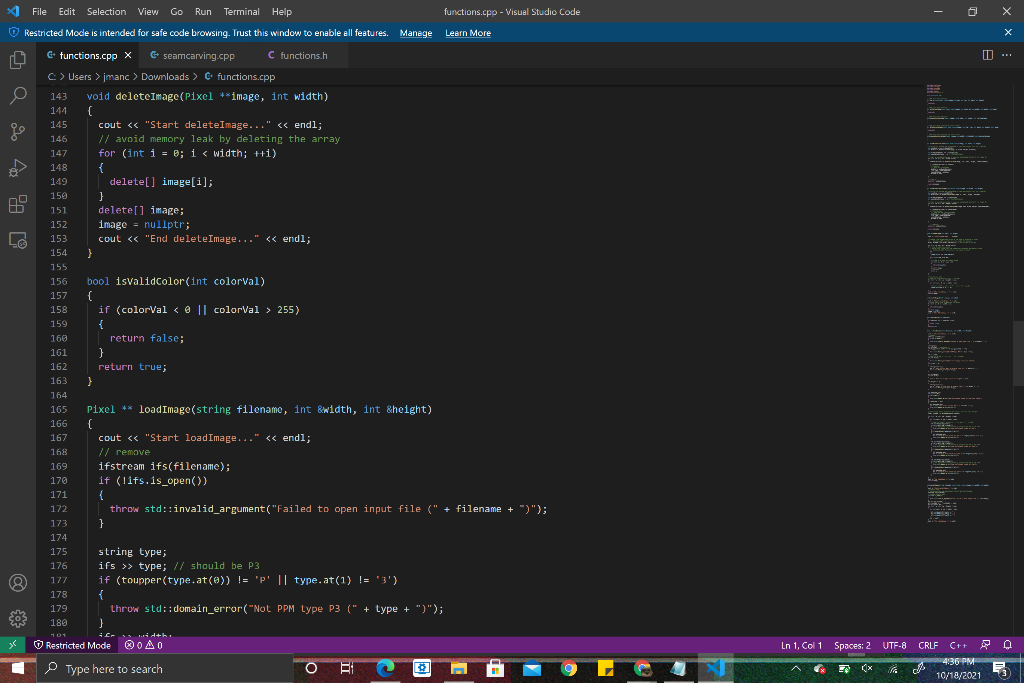Click the Learn More link in the banner

(467, 32)
